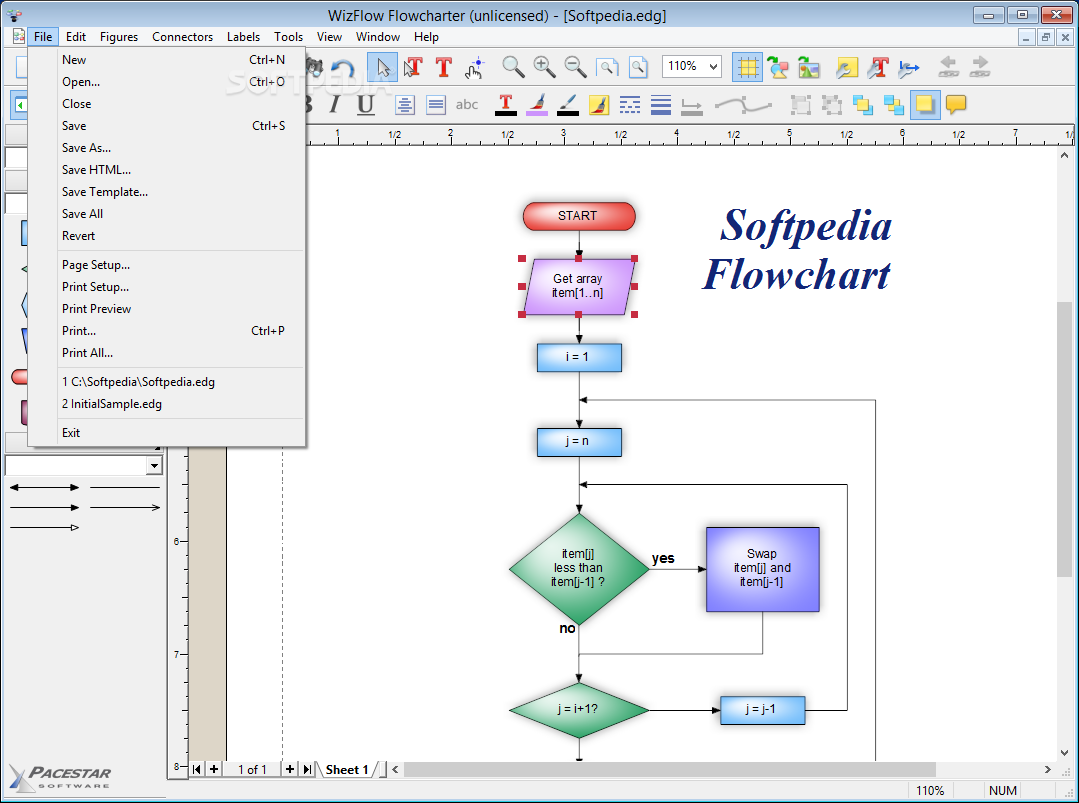
Task: Click the START terminator shape
Action: tap(579, 216)
